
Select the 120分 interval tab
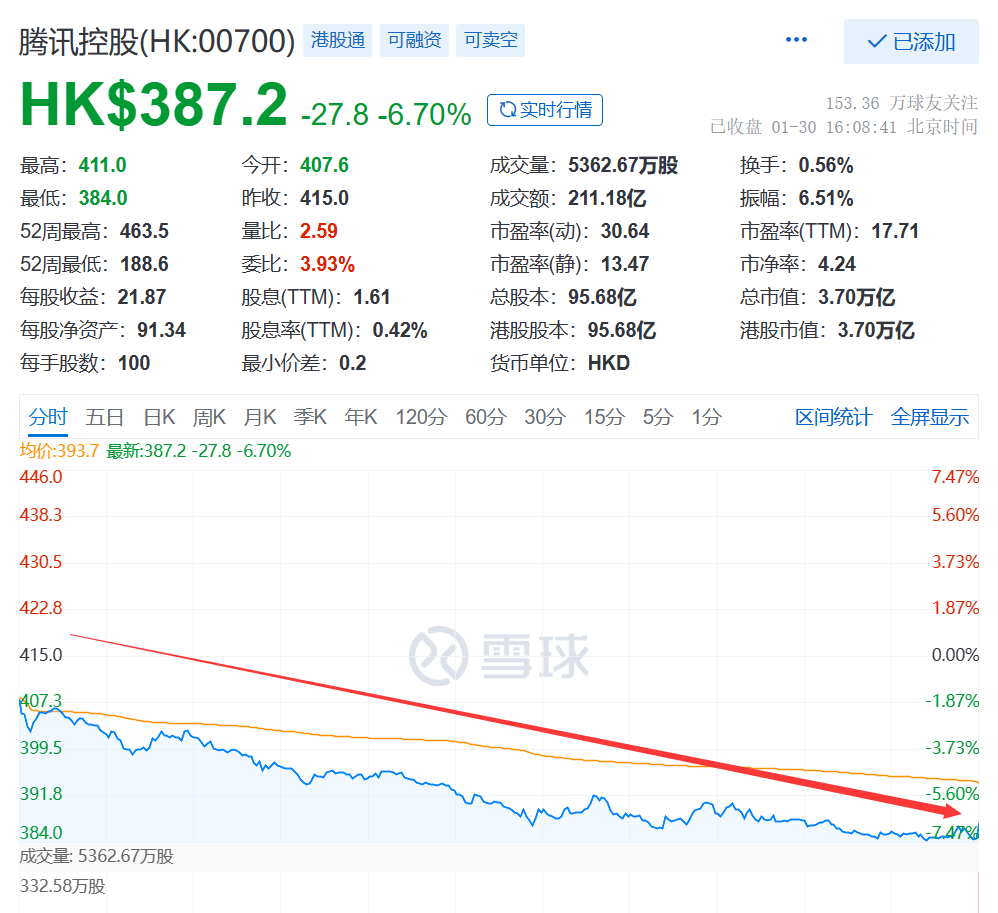point(421,417)
